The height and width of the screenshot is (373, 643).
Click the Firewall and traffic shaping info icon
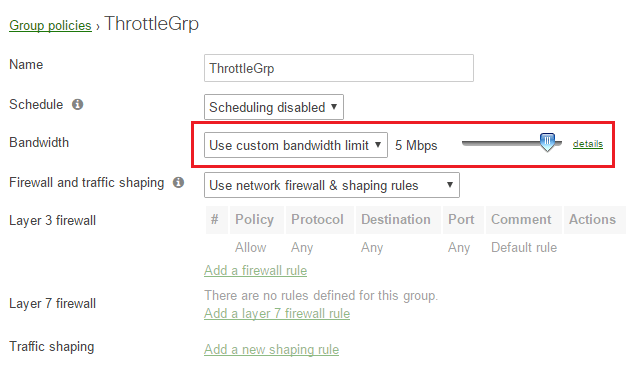tap(178, 182)
